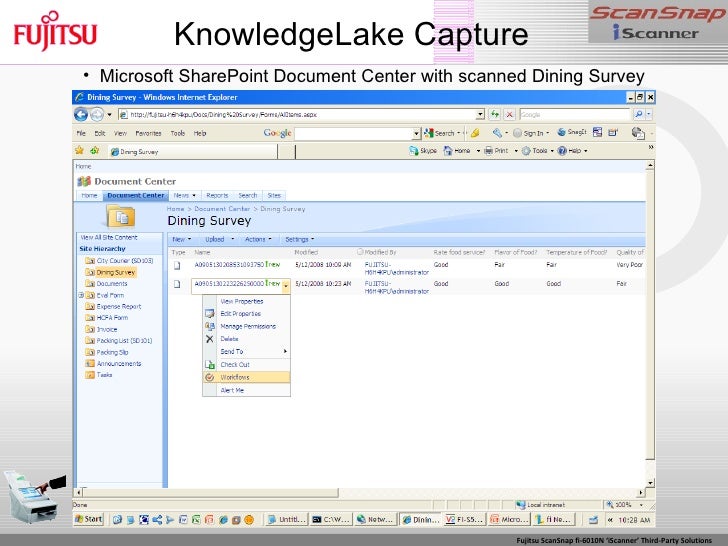Select Workflows from the context menu
This screenshot has width=728, height=546.
235,377
